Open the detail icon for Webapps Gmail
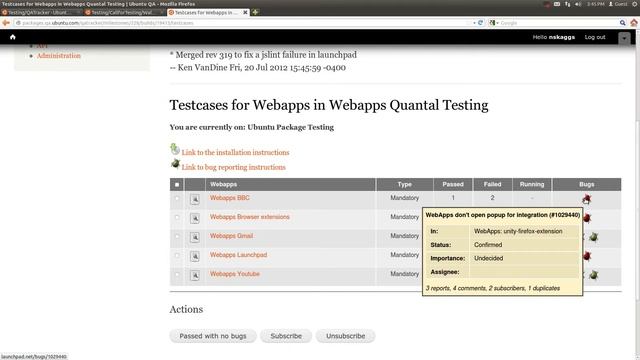 [x=195, y=237]
